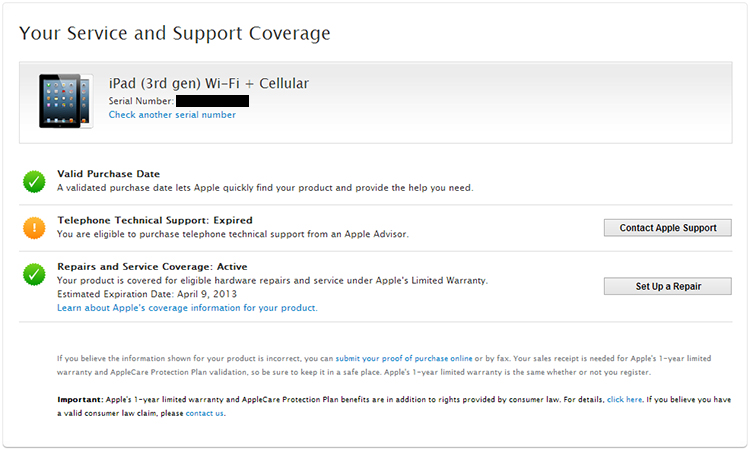The image size is (750, 450).
Task: Click green checkmark icon for Repairs and Service Coverage
Action: coord(34,274)
